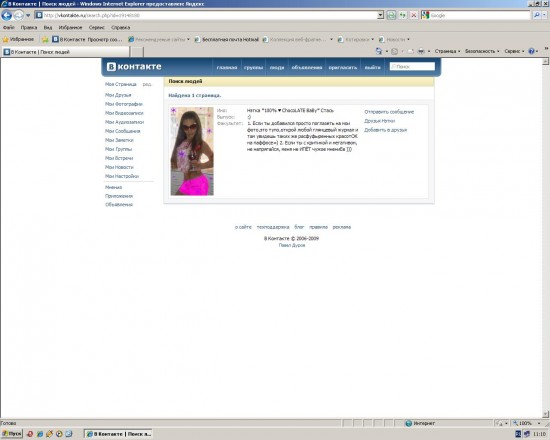This screenshot has height=440, width=550.
Task: Click the VKontakte Поиск search field
Action: 412,66
